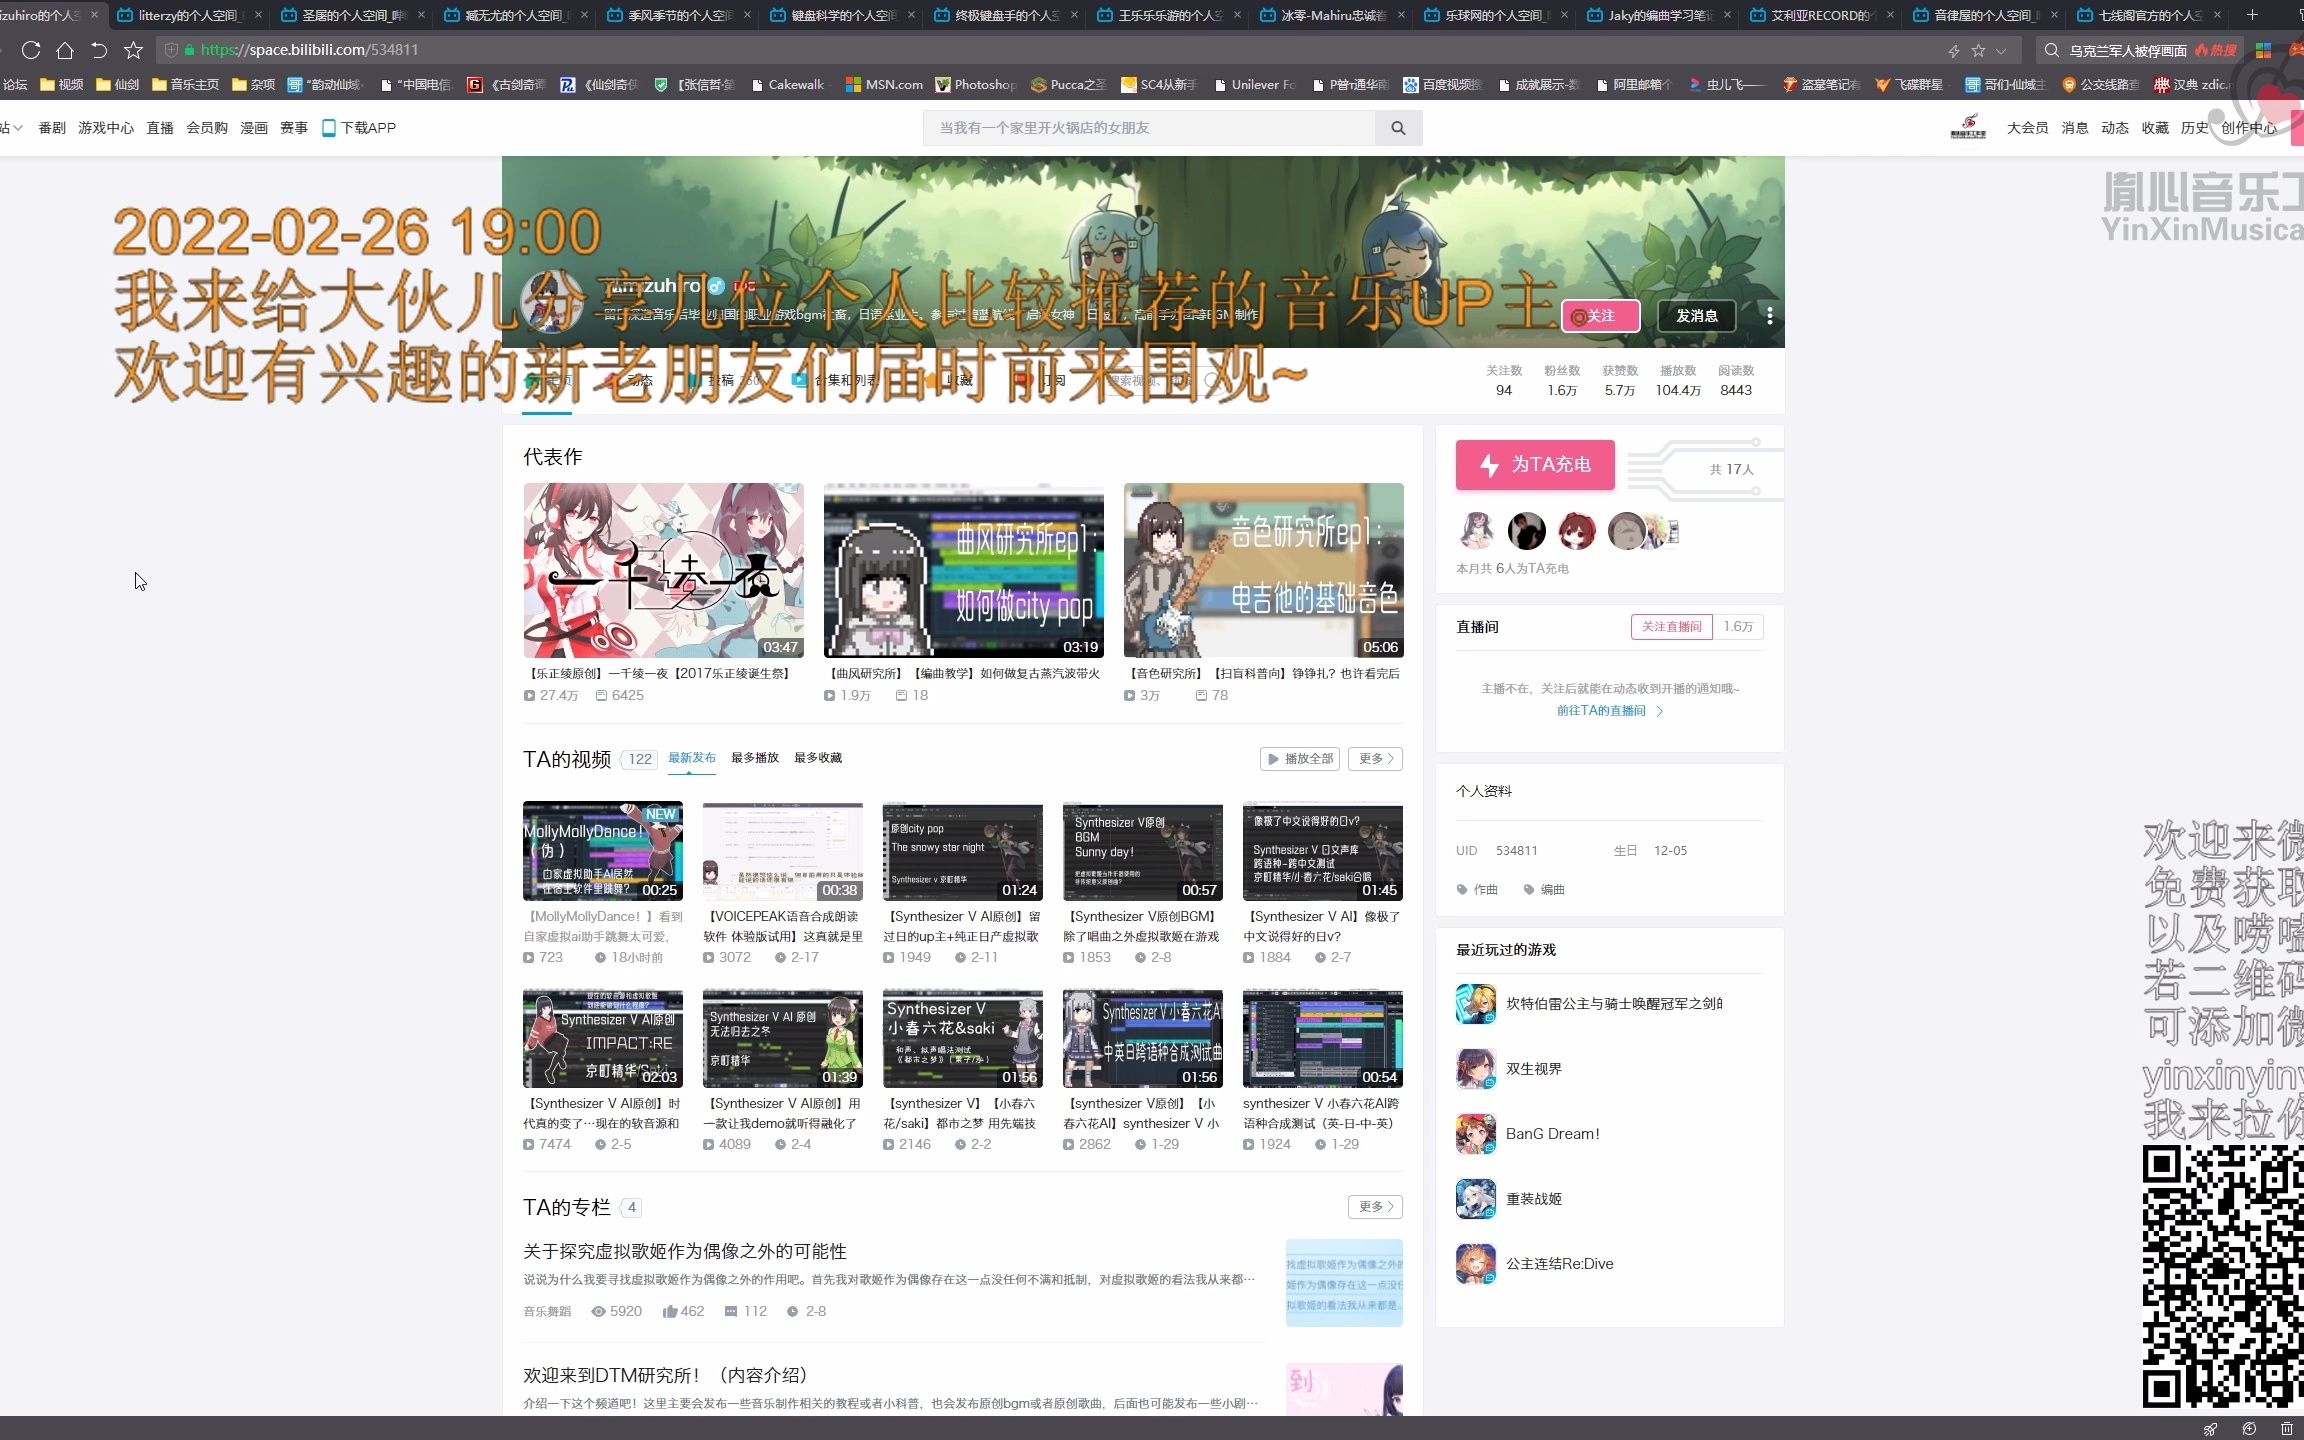Open the BanG Dream! game icon
Image resolution: width=2304 pixels, height=1440 pixels.
[x=1475, y=1133]
